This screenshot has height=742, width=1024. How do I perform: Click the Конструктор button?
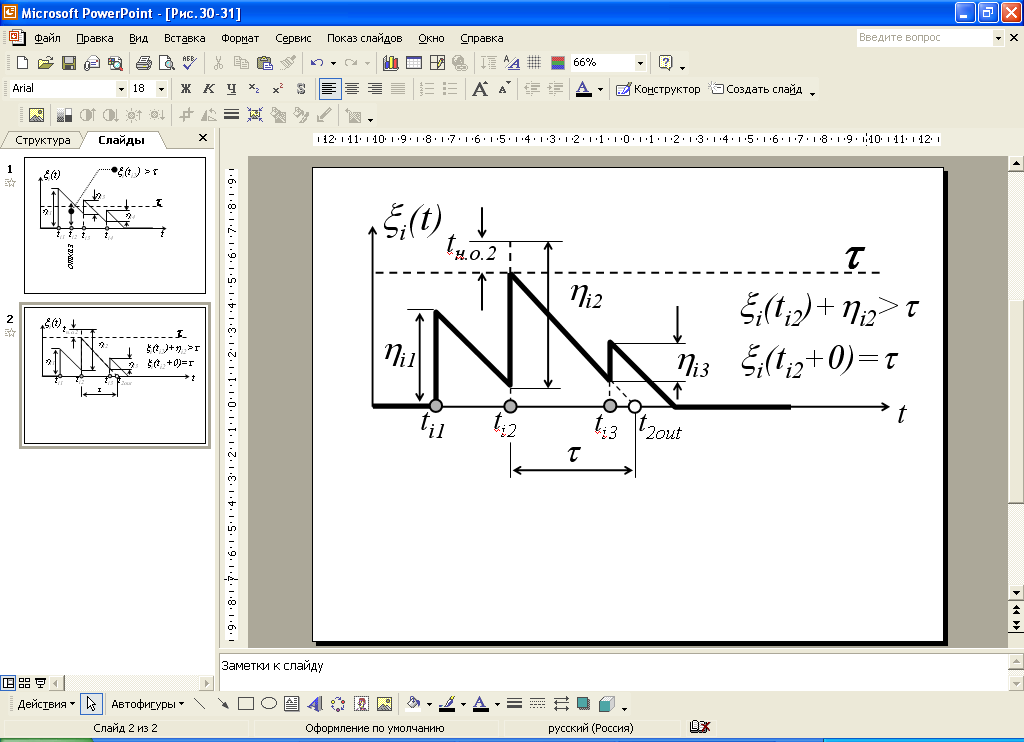[658, 89]
